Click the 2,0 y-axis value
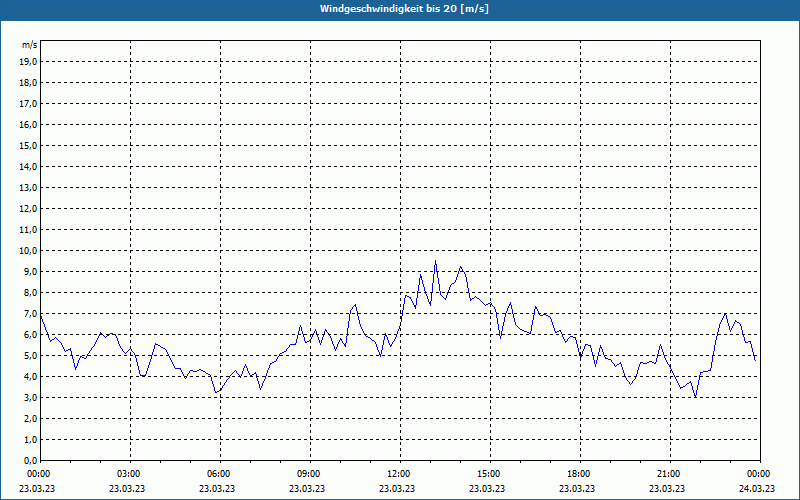800x500 pixels. pos(30,418)
